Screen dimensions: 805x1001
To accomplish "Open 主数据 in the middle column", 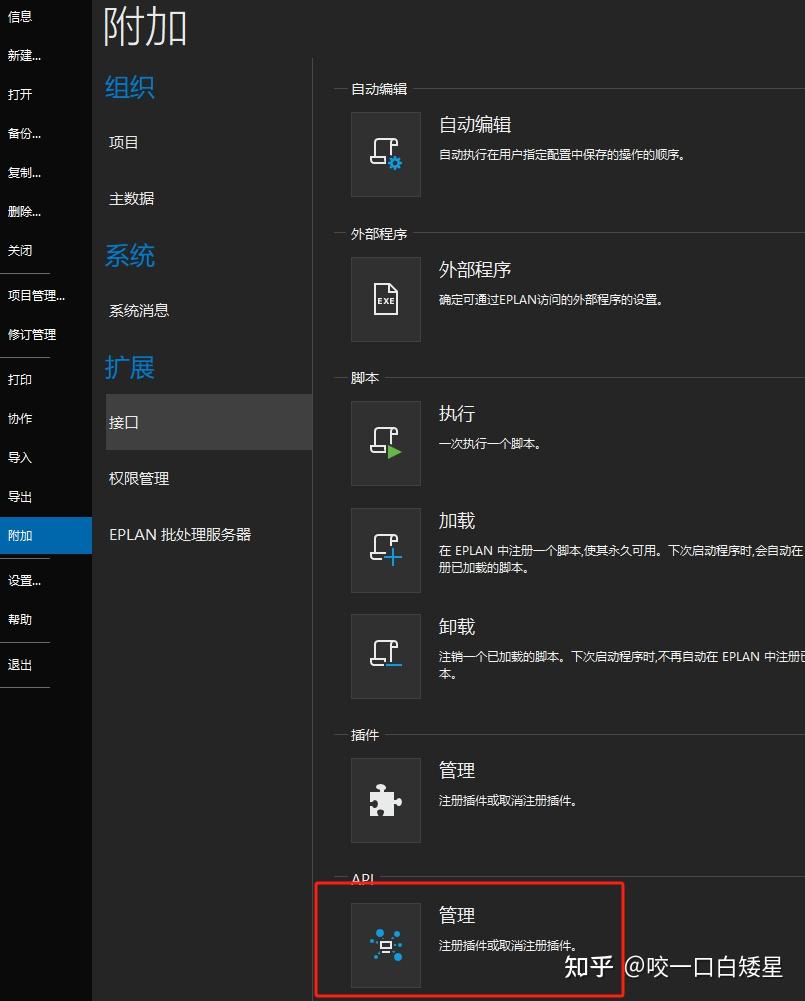I will (130, 198).
